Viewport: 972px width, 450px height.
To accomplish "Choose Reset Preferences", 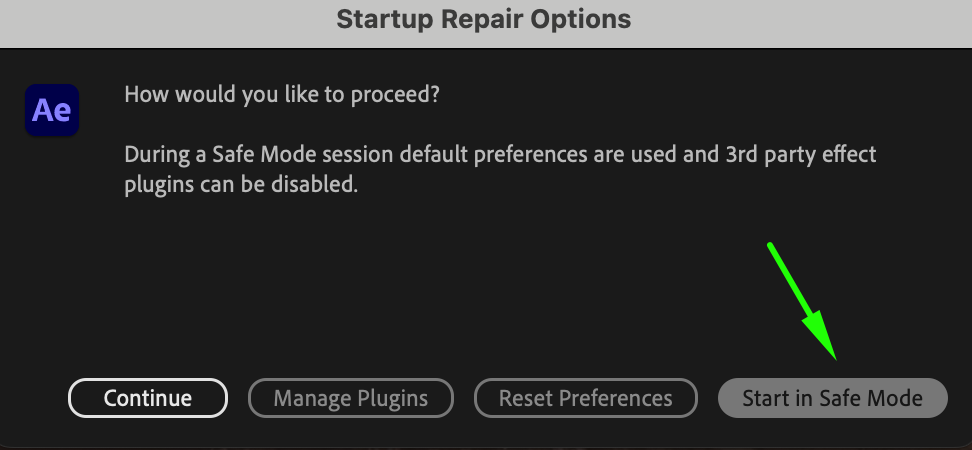I will (x=586, y=398).
